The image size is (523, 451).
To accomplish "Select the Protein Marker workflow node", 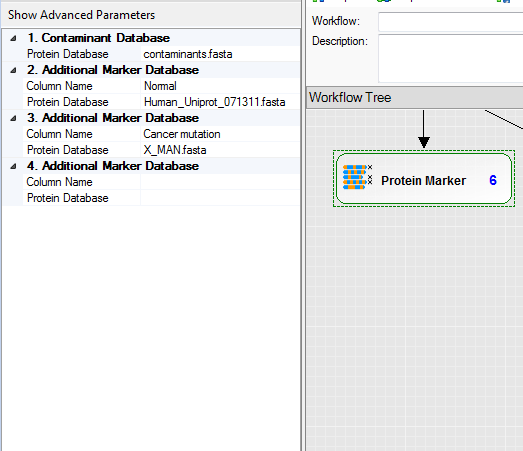I will click(424, 178).
